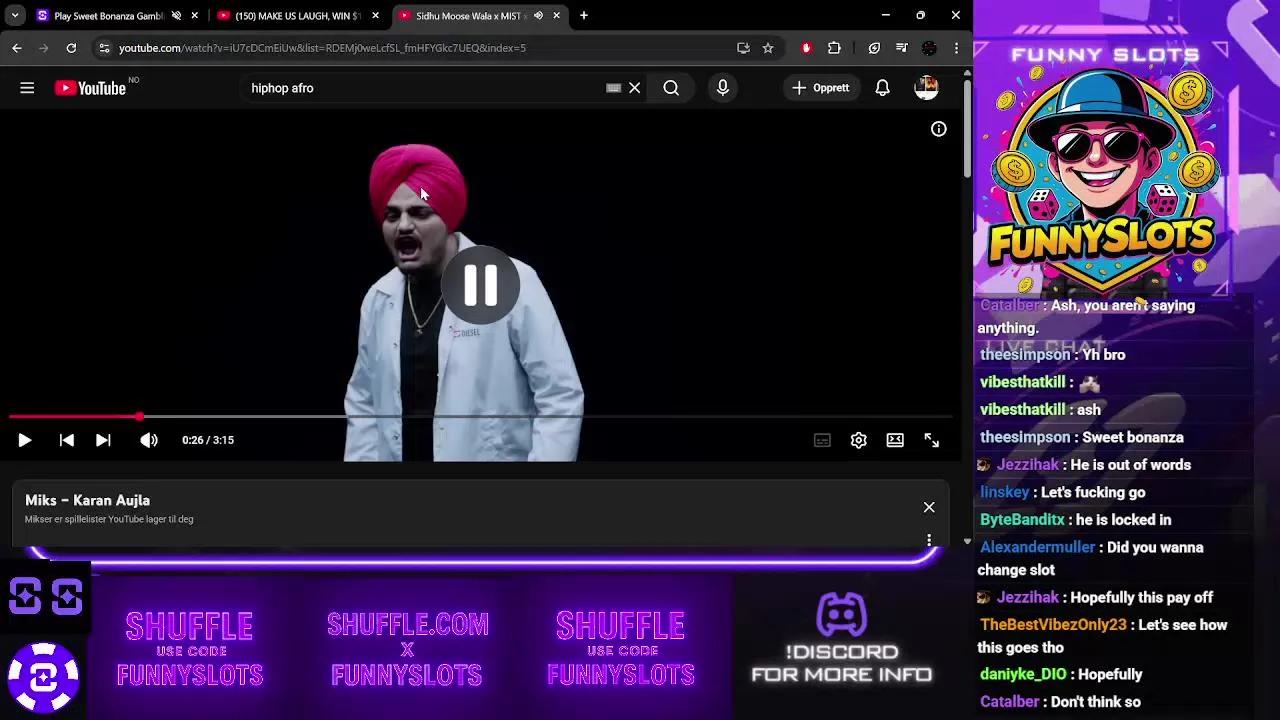Toggle video playback with the play button
Screen dimensions: 1280x720
[x=24, y=440]
